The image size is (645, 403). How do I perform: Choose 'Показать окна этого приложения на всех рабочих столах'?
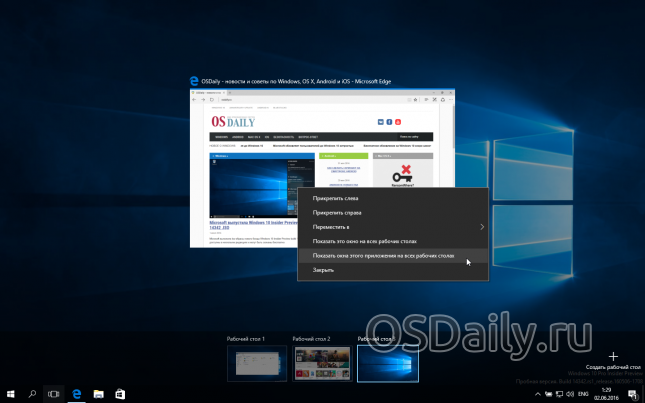click(397, 256)
